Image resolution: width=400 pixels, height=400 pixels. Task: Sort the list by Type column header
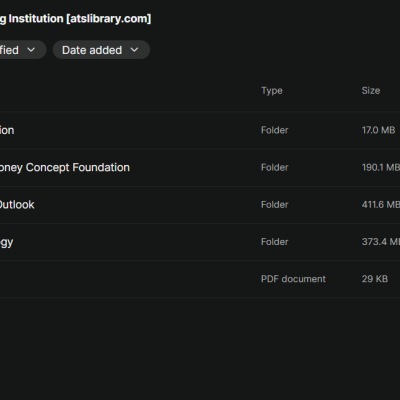click(272, 91)
